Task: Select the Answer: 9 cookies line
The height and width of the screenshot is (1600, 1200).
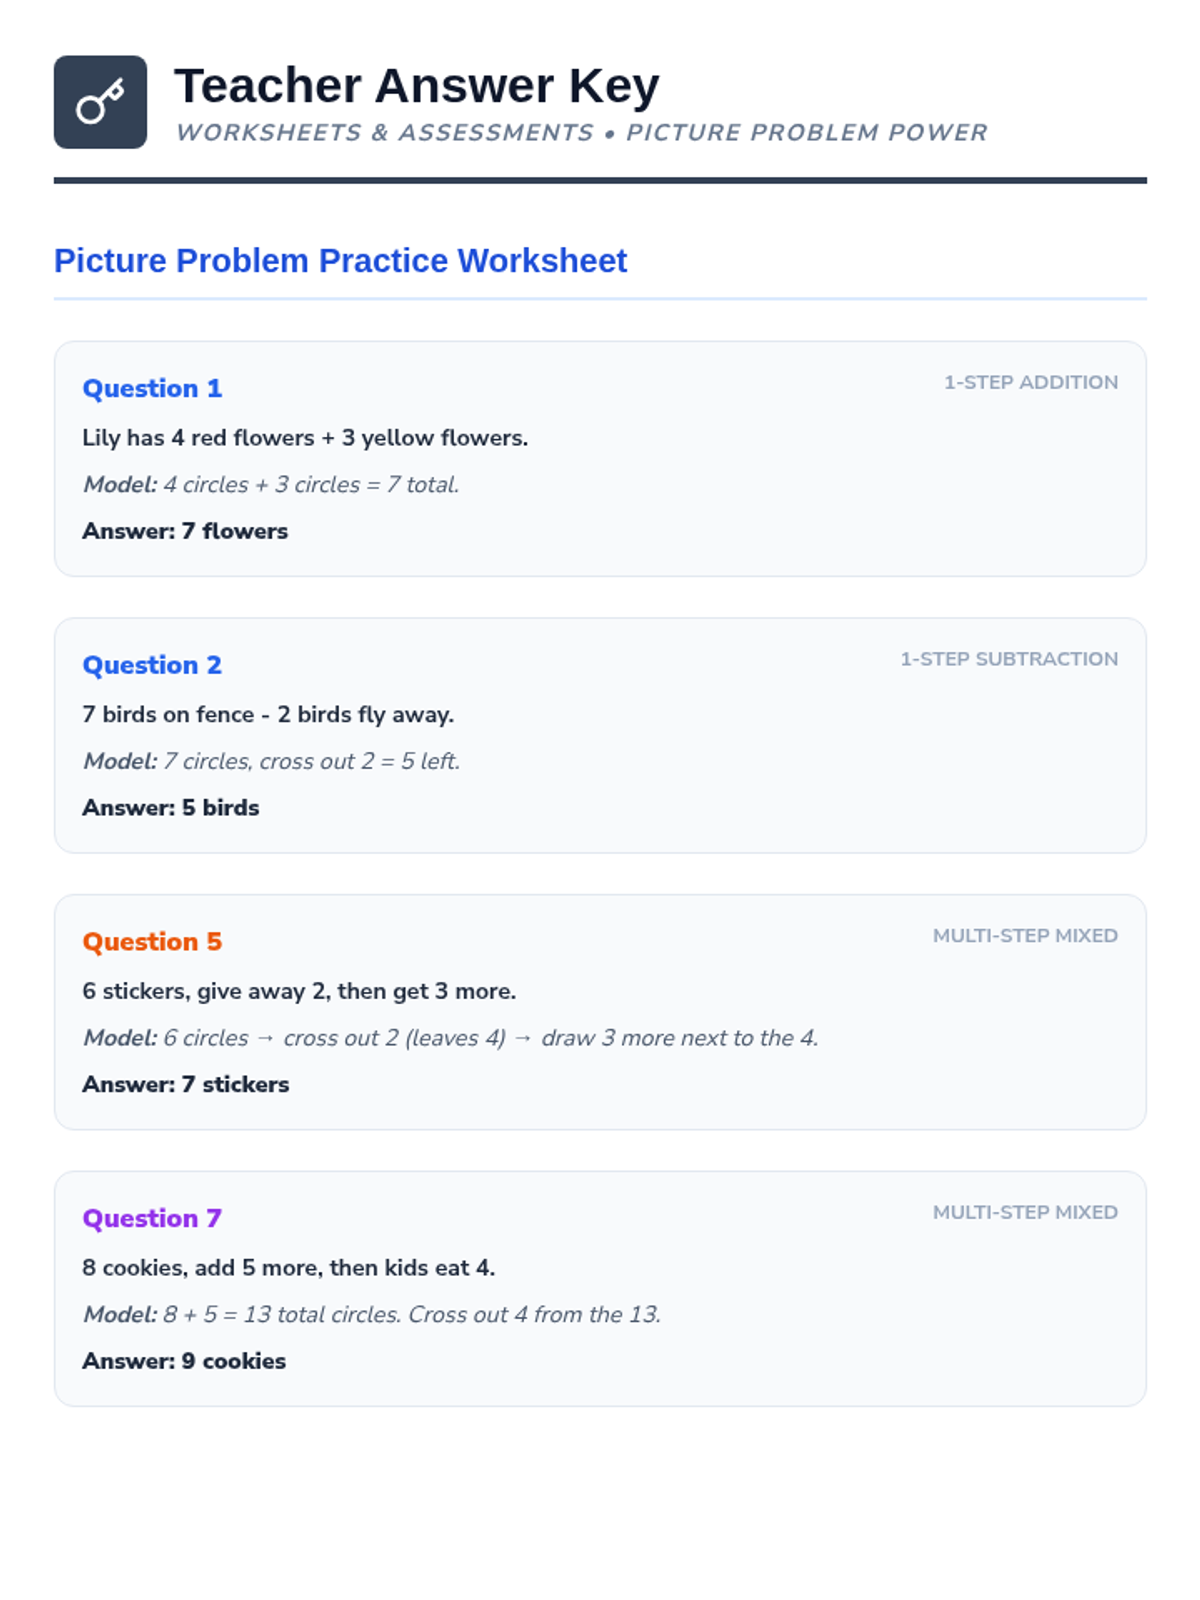Action: click(x=184, y=1361)
